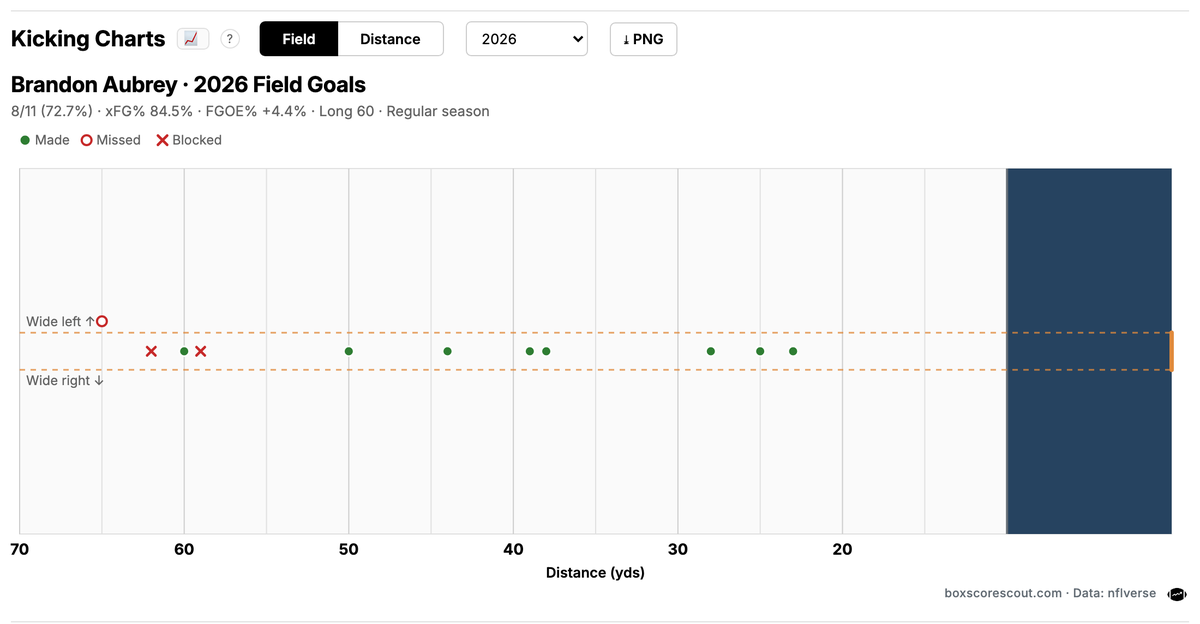Image resolution: width=1200 pixels, height=624 pixels.
Task: Open the question mark help icon
Action: [230, 39]
